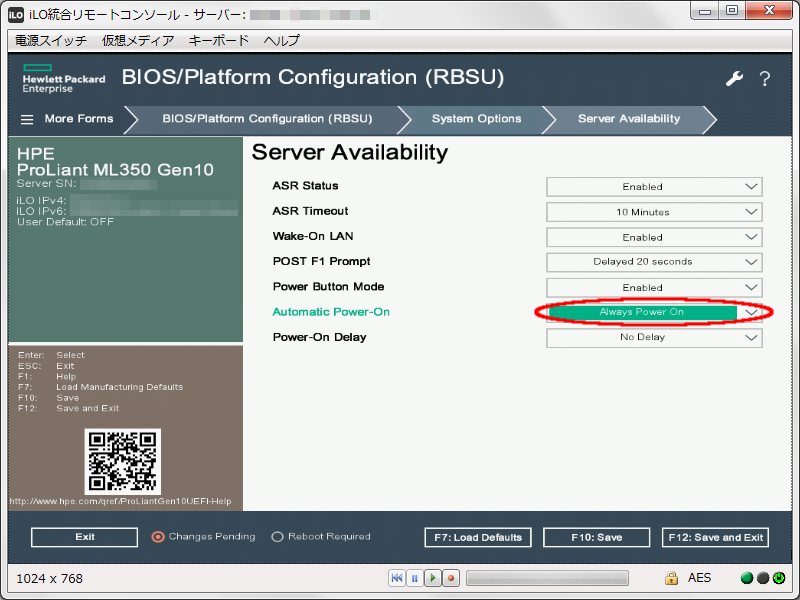Open the ヘルプ menu
Viewport: 800px width, 600px height.
coord(282,40)
